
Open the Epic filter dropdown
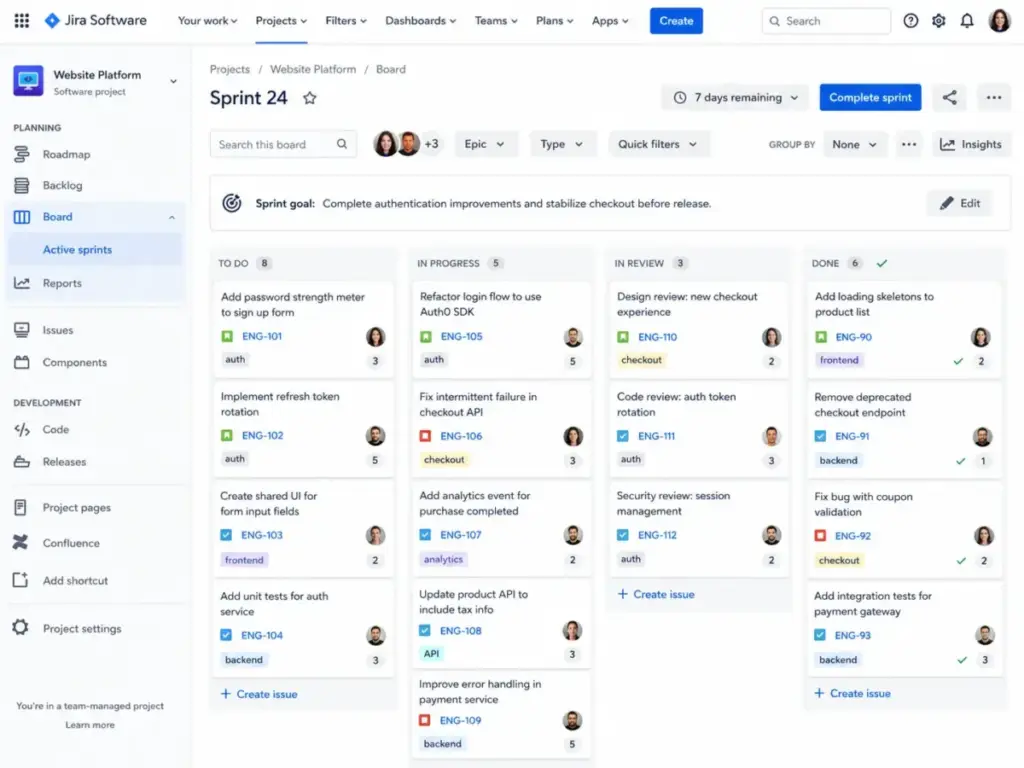click(485, 144)
